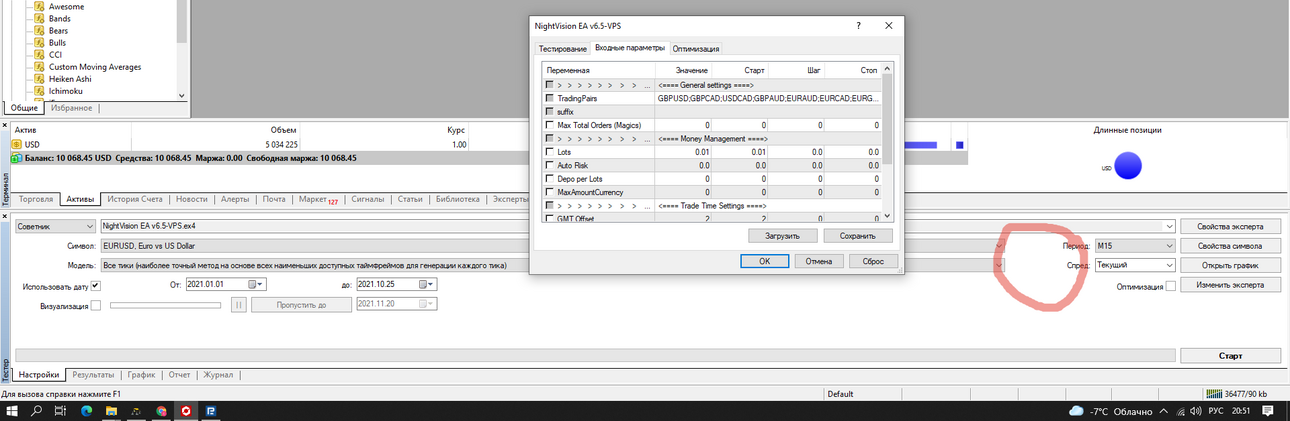Switch to Избранное navigator tab
The width and height of the screenshot is (1290, 421).
[72, 108]
